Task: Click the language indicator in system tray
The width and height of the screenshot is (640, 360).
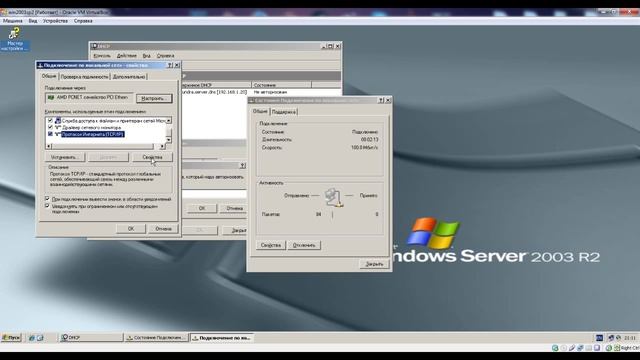Action: pos(599,338)
